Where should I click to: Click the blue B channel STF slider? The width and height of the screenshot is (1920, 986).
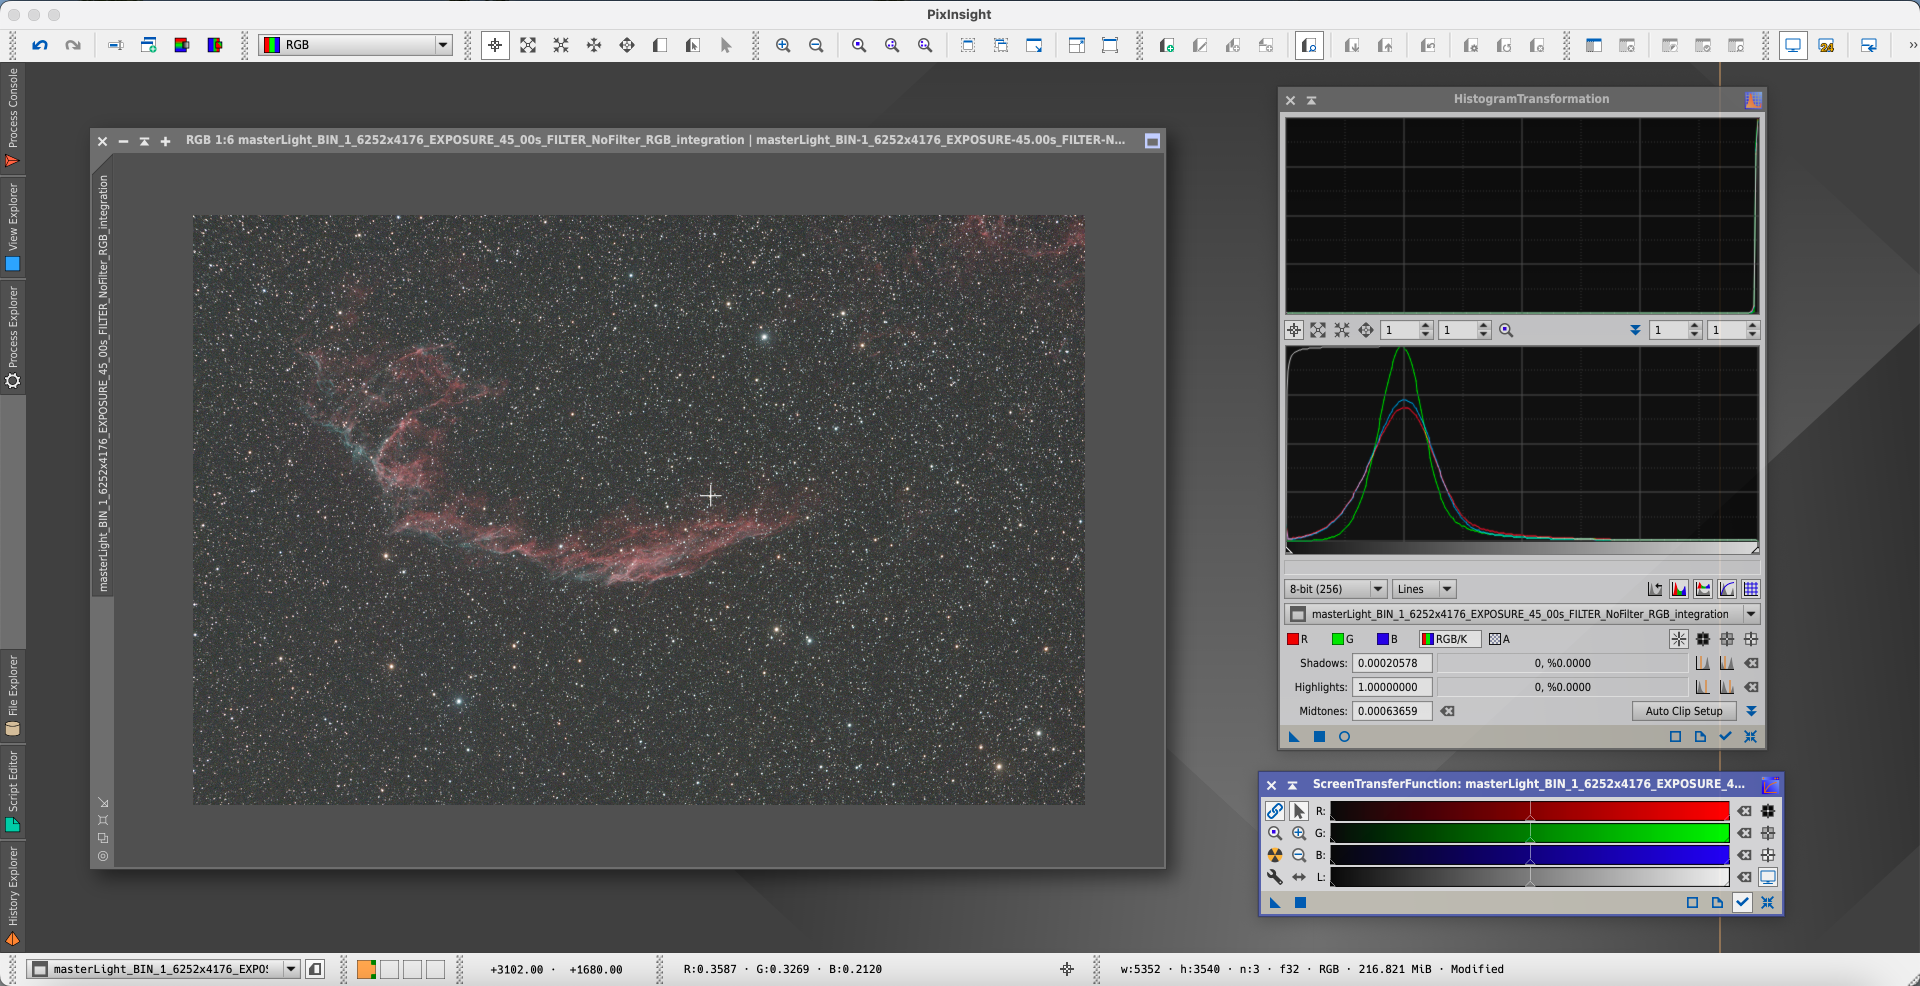point(1529,855)
